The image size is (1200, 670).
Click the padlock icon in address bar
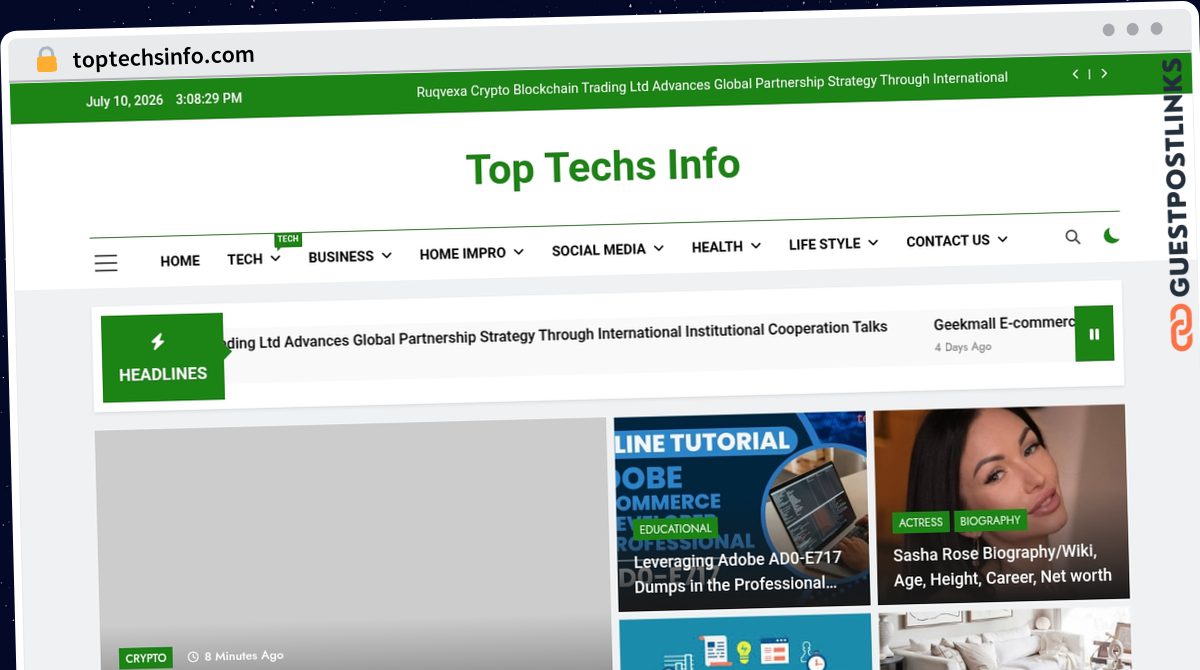pos(46,60)
